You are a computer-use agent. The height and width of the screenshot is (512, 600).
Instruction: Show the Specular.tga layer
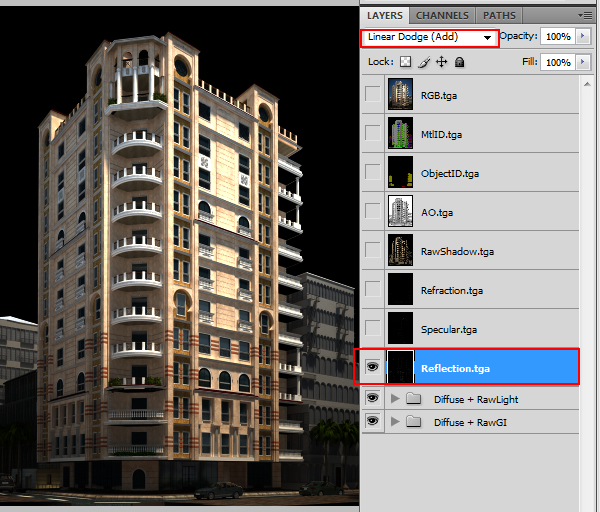tap(373, 328)
